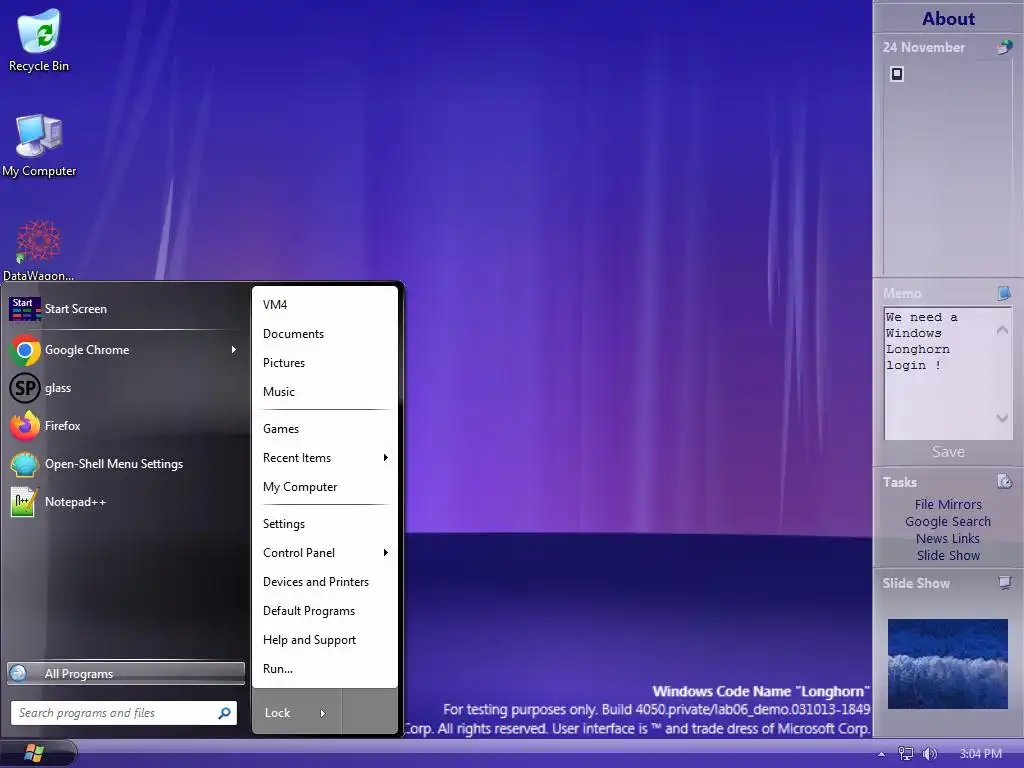Image resolution: width=1024 pixels, height=768 pixels.
Task: Expand Control Panel submenu arrow
Action: pyautogui.click(x=385, y=553)
